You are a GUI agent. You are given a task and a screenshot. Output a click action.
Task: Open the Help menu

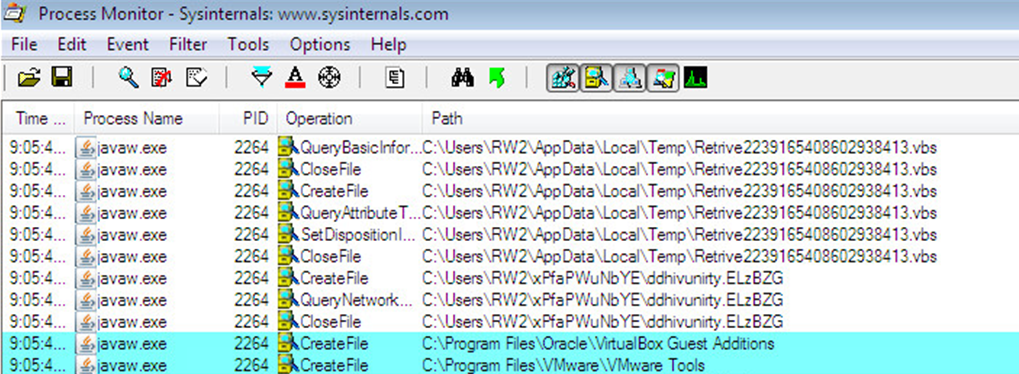tap(389, 45)
